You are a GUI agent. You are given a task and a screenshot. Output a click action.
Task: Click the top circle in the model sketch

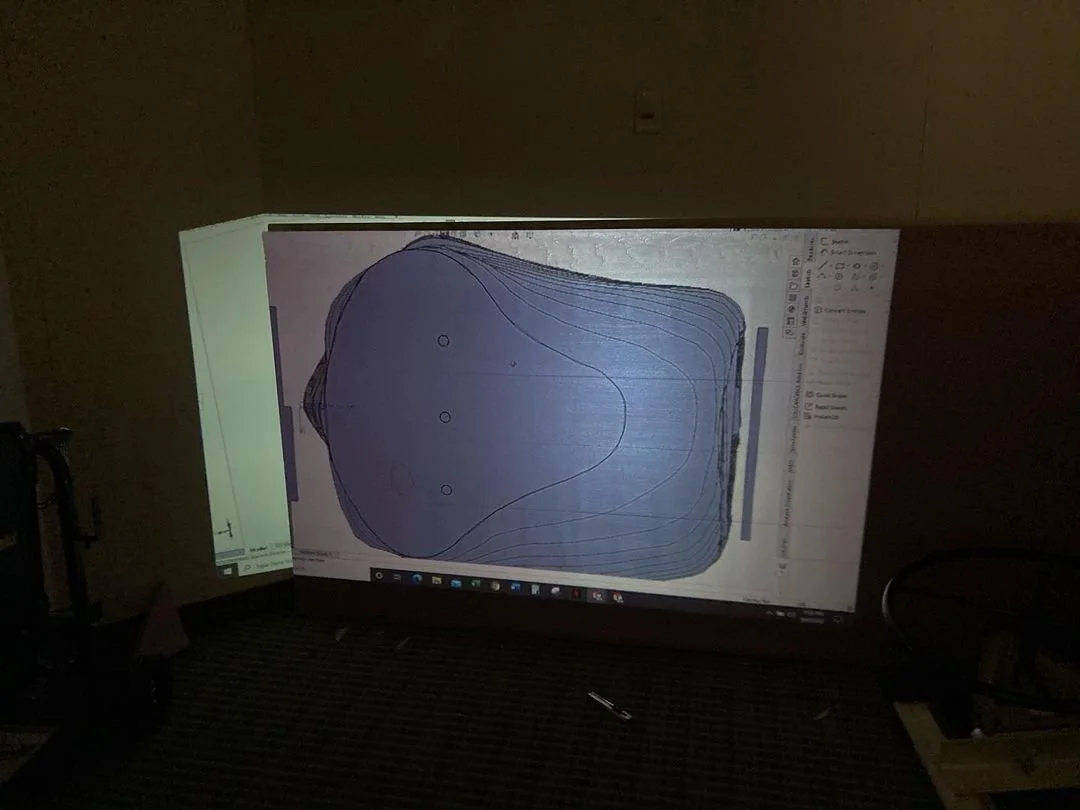[444, 340]
